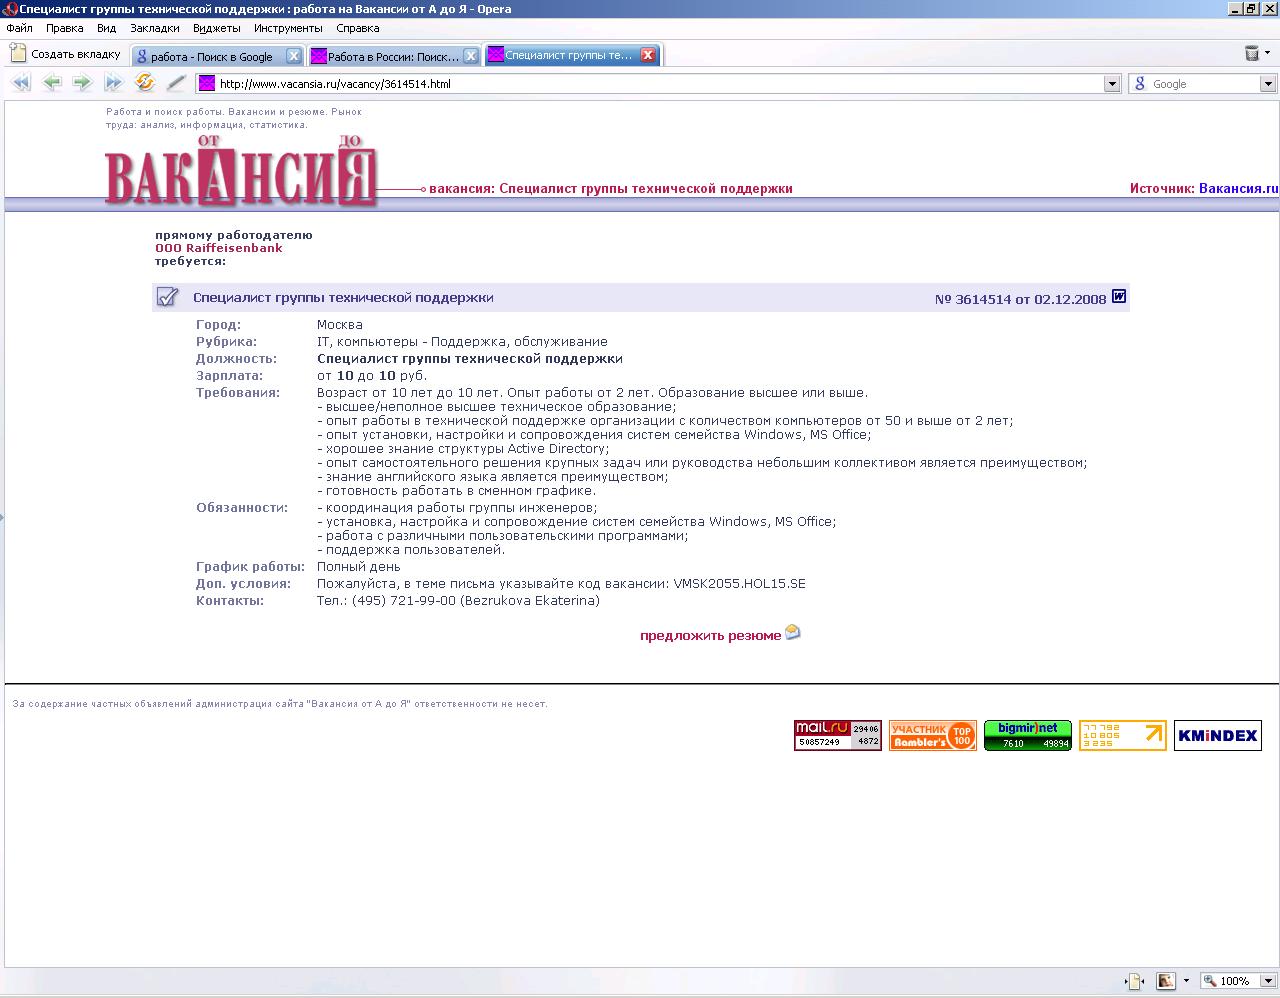Screen dimensions: 1280x998
Task: Go forward using green Forward arrow
Action: click(82, 83)
